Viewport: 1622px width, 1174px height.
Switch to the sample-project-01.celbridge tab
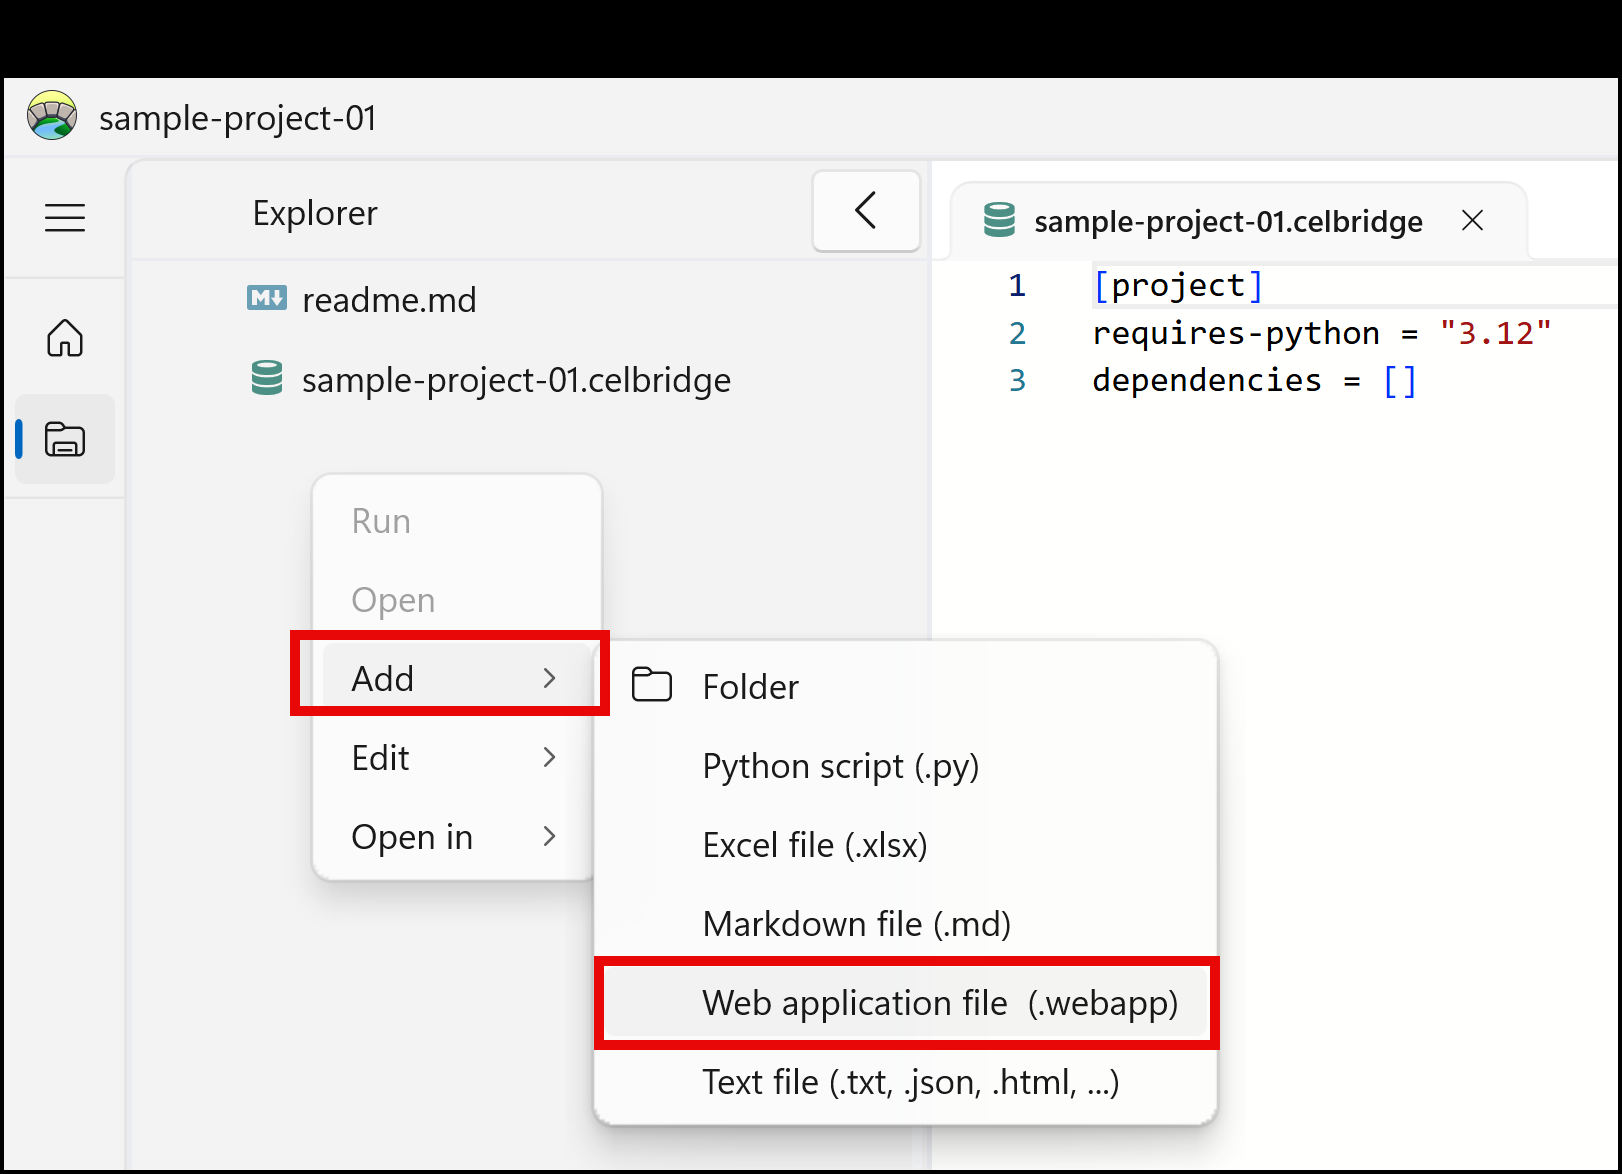[x=1227, y=221]
